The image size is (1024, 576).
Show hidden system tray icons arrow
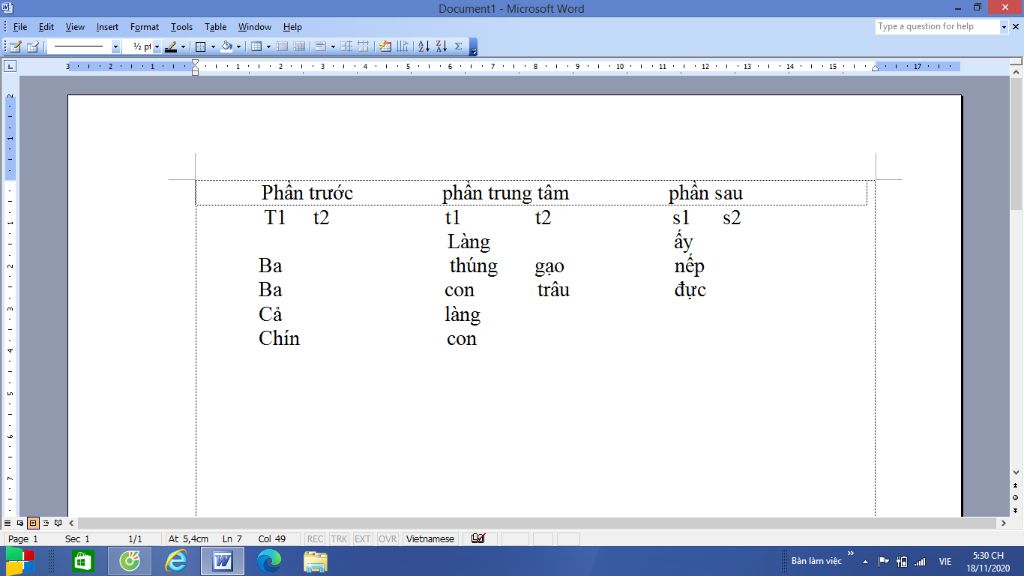pyautogui.click(x=865, y=562)
